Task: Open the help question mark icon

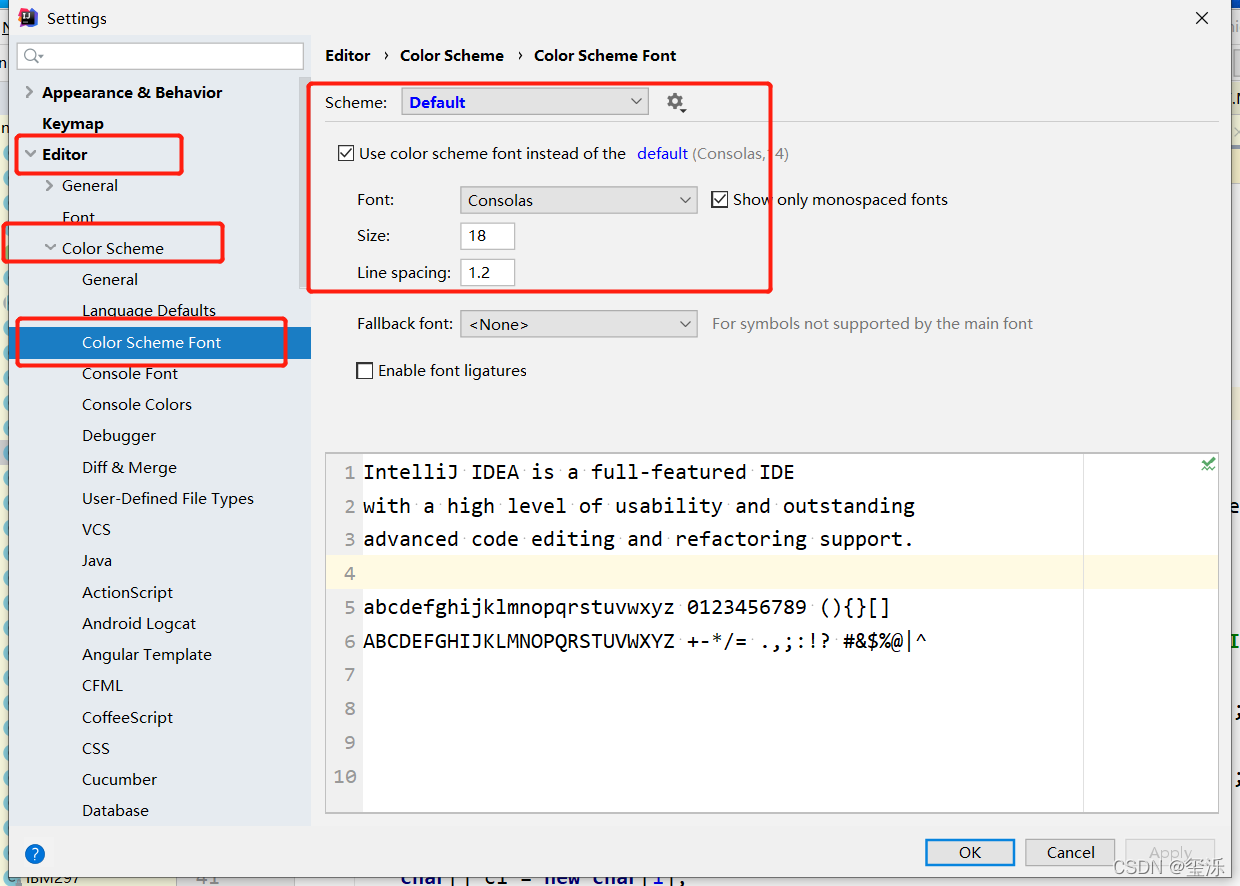Action: 35,854
